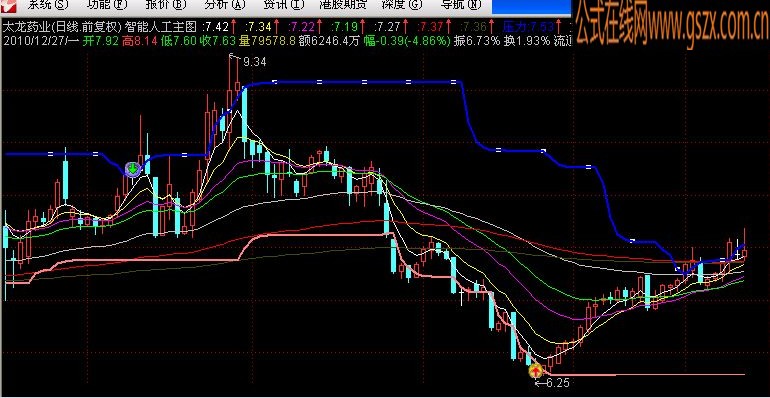Screen dimensions: 770x398
Task: Click the 6.25 lowest price label
Action: 557,383
